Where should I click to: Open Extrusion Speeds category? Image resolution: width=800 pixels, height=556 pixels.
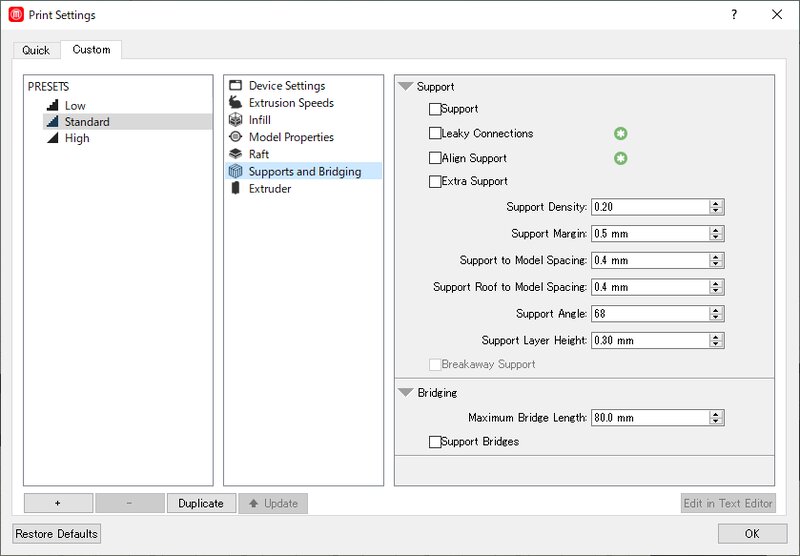[304, 103]
